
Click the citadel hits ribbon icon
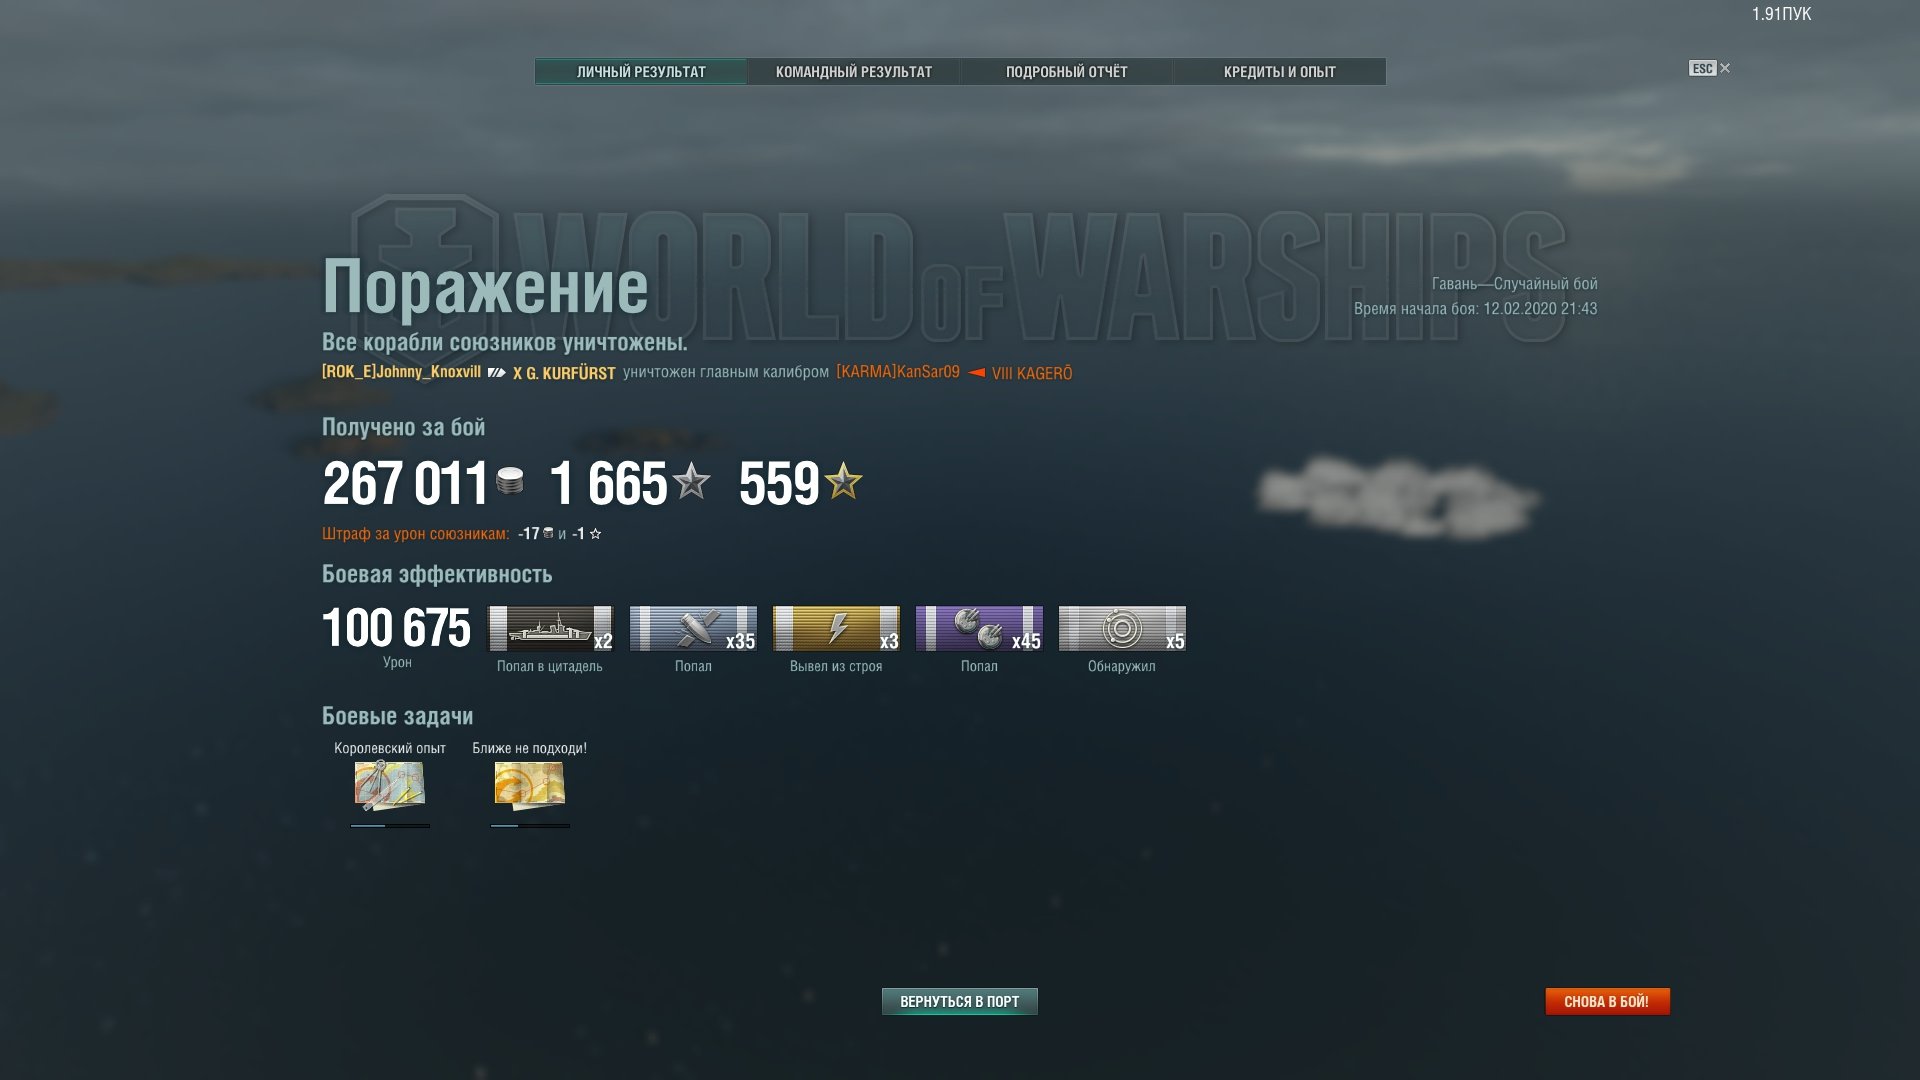549,628
